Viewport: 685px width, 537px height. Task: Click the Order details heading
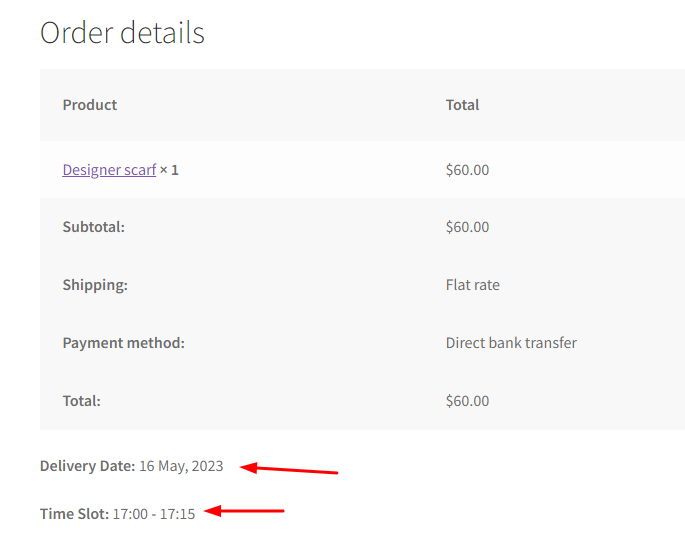click(x=122, y=33)
